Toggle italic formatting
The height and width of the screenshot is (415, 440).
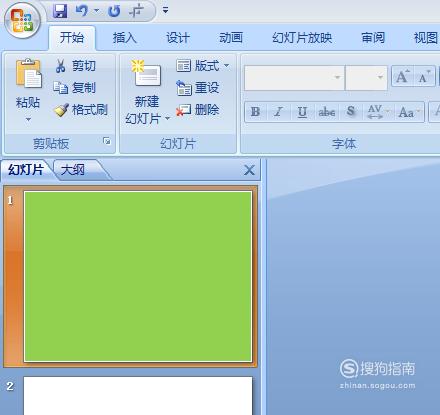point(278,112)
